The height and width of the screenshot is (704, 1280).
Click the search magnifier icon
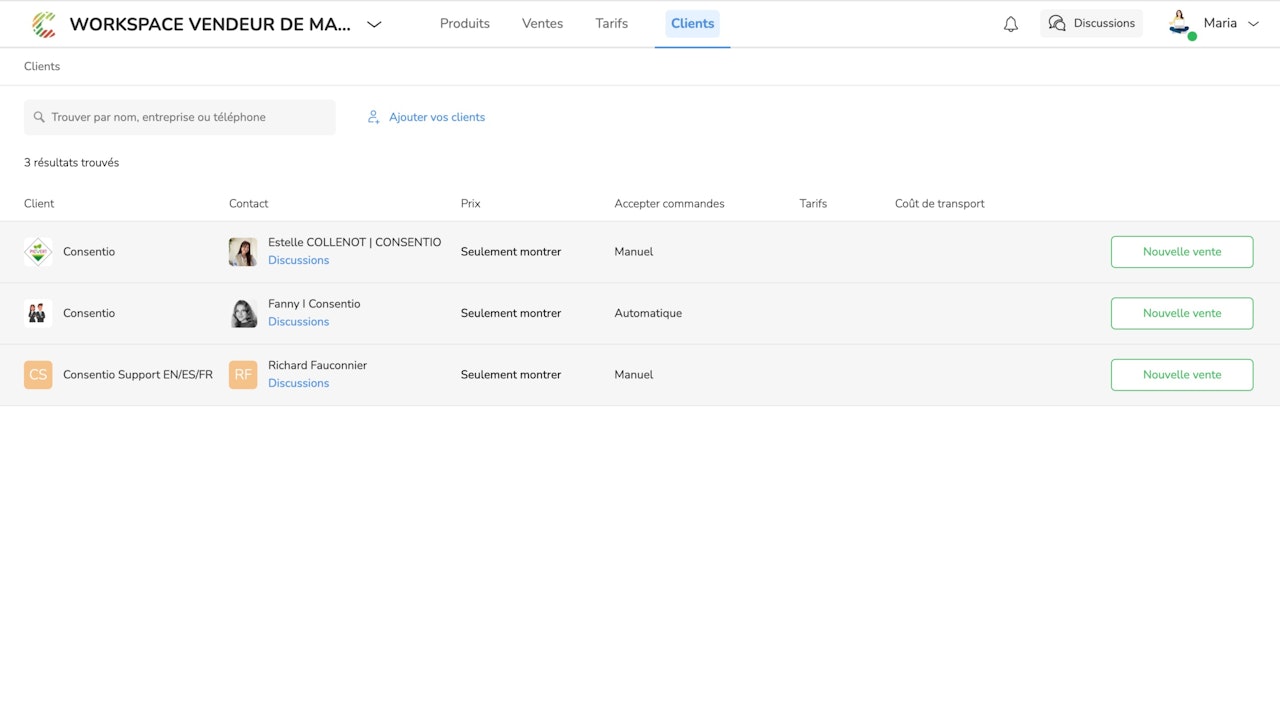tap(39, 117)
